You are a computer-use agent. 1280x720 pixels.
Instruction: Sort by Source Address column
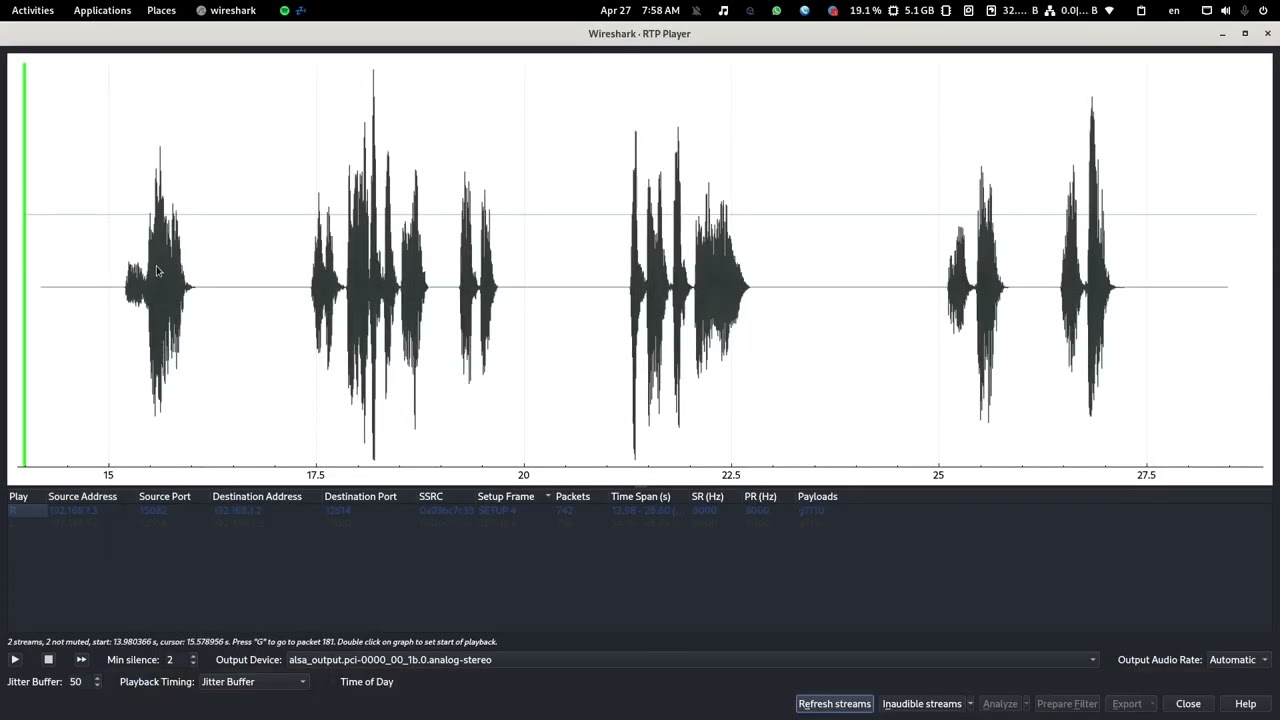click(x=82, y=497)
